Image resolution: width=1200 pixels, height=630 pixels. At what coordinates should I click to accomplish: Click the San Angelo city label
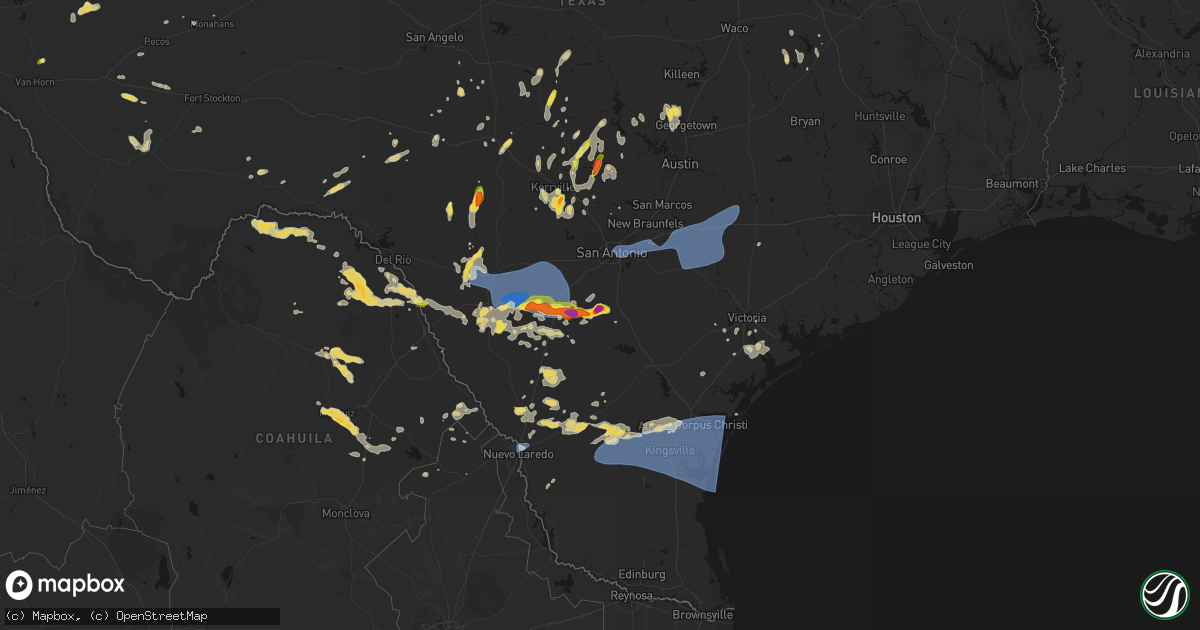434,37
